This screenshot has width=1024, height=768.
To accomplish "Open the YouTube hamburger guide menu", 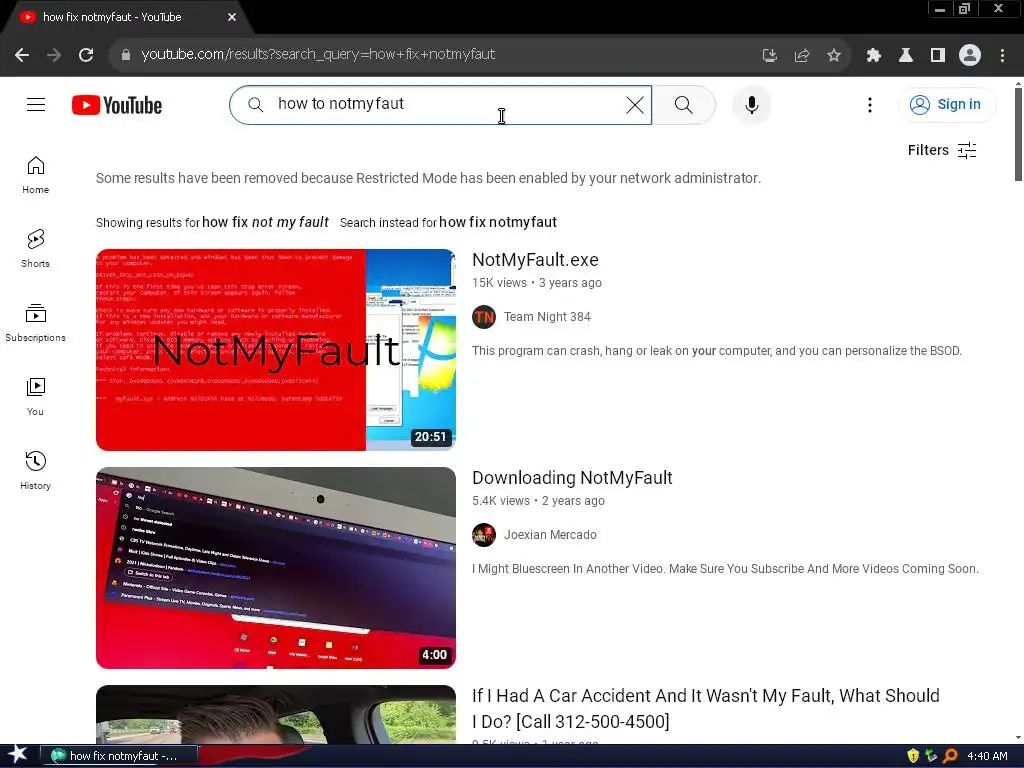I will coord(36,104).
